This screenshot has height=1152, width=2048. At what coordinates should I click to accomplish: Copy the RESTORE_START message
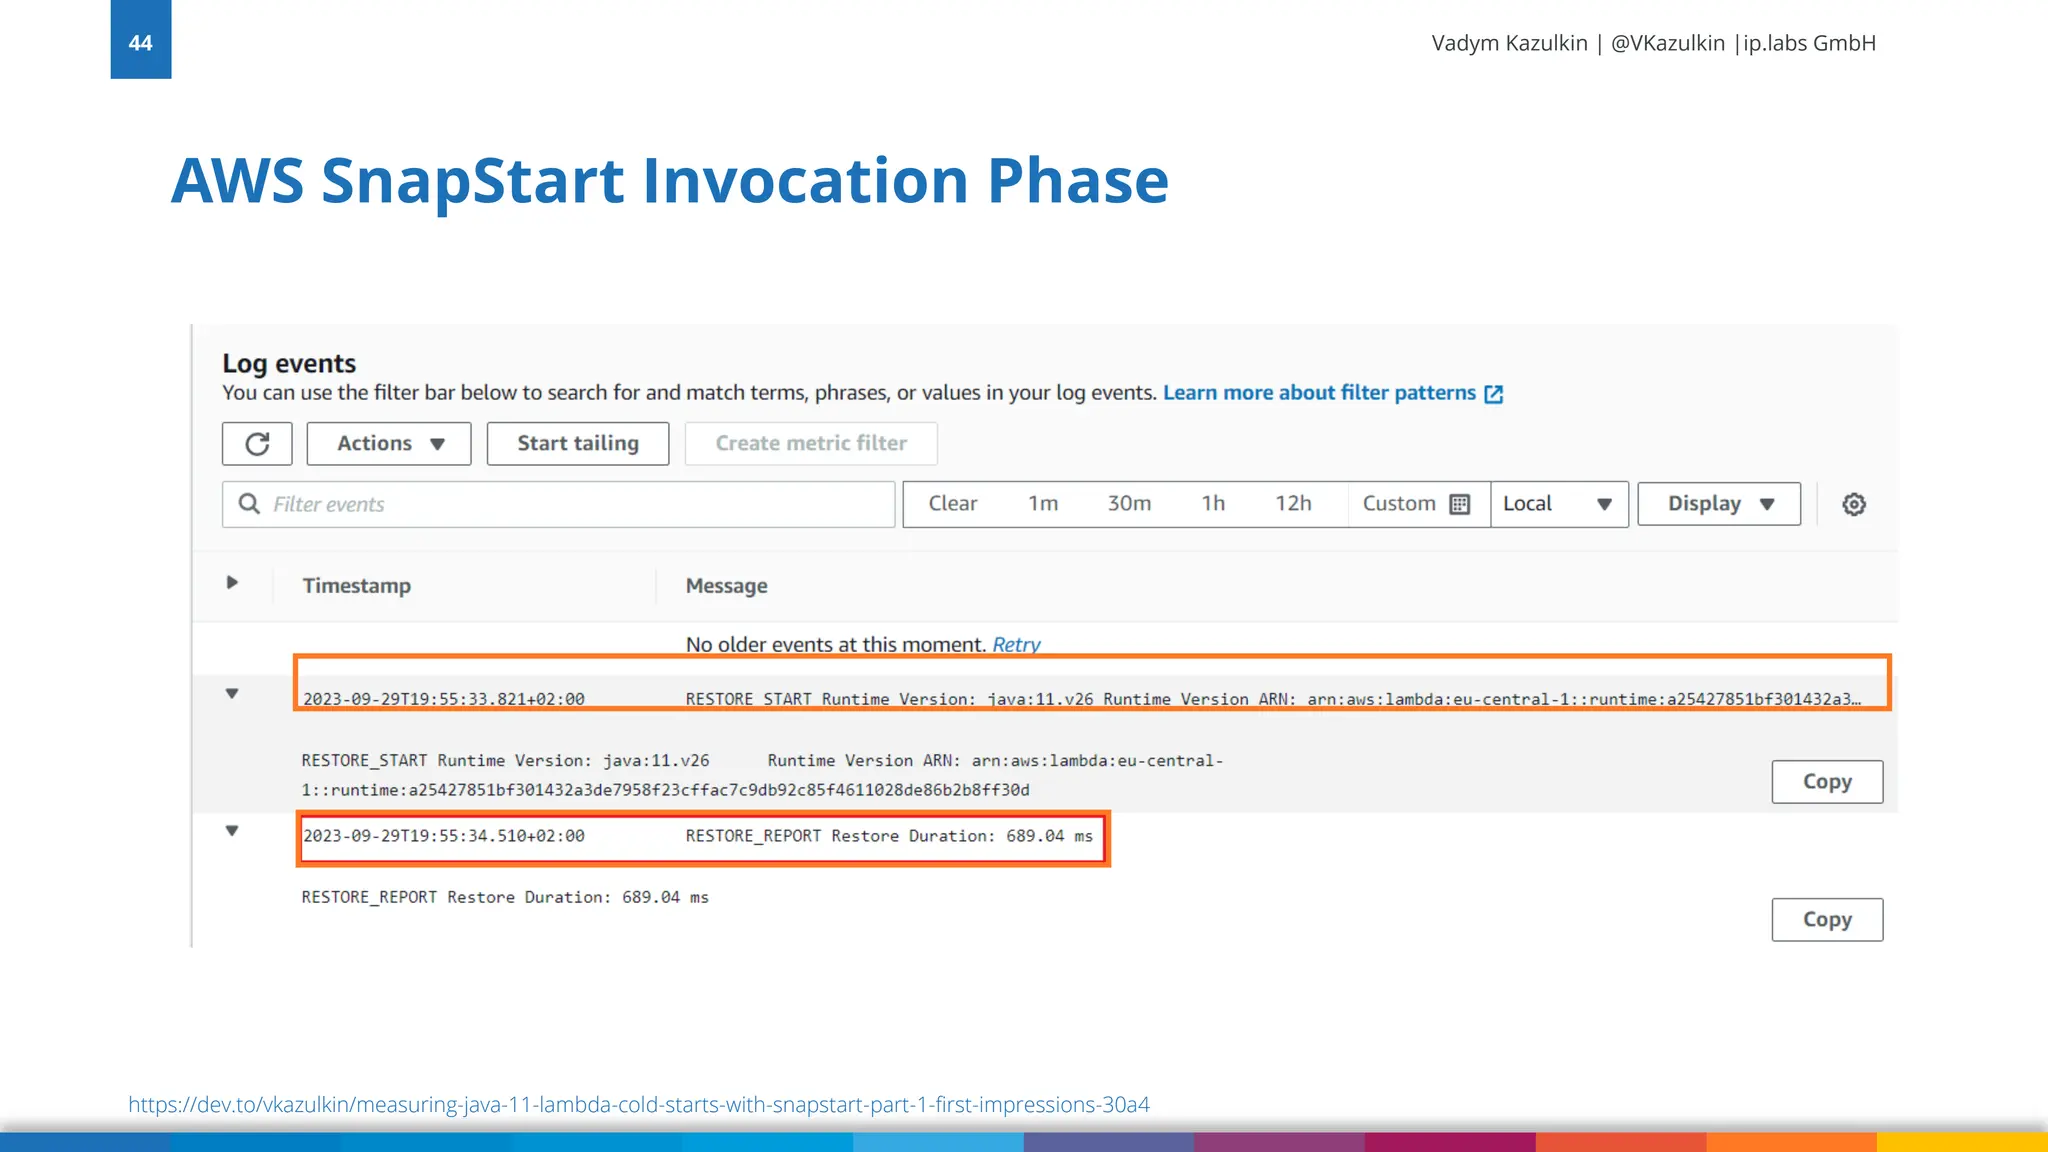tap(1826, 782)
